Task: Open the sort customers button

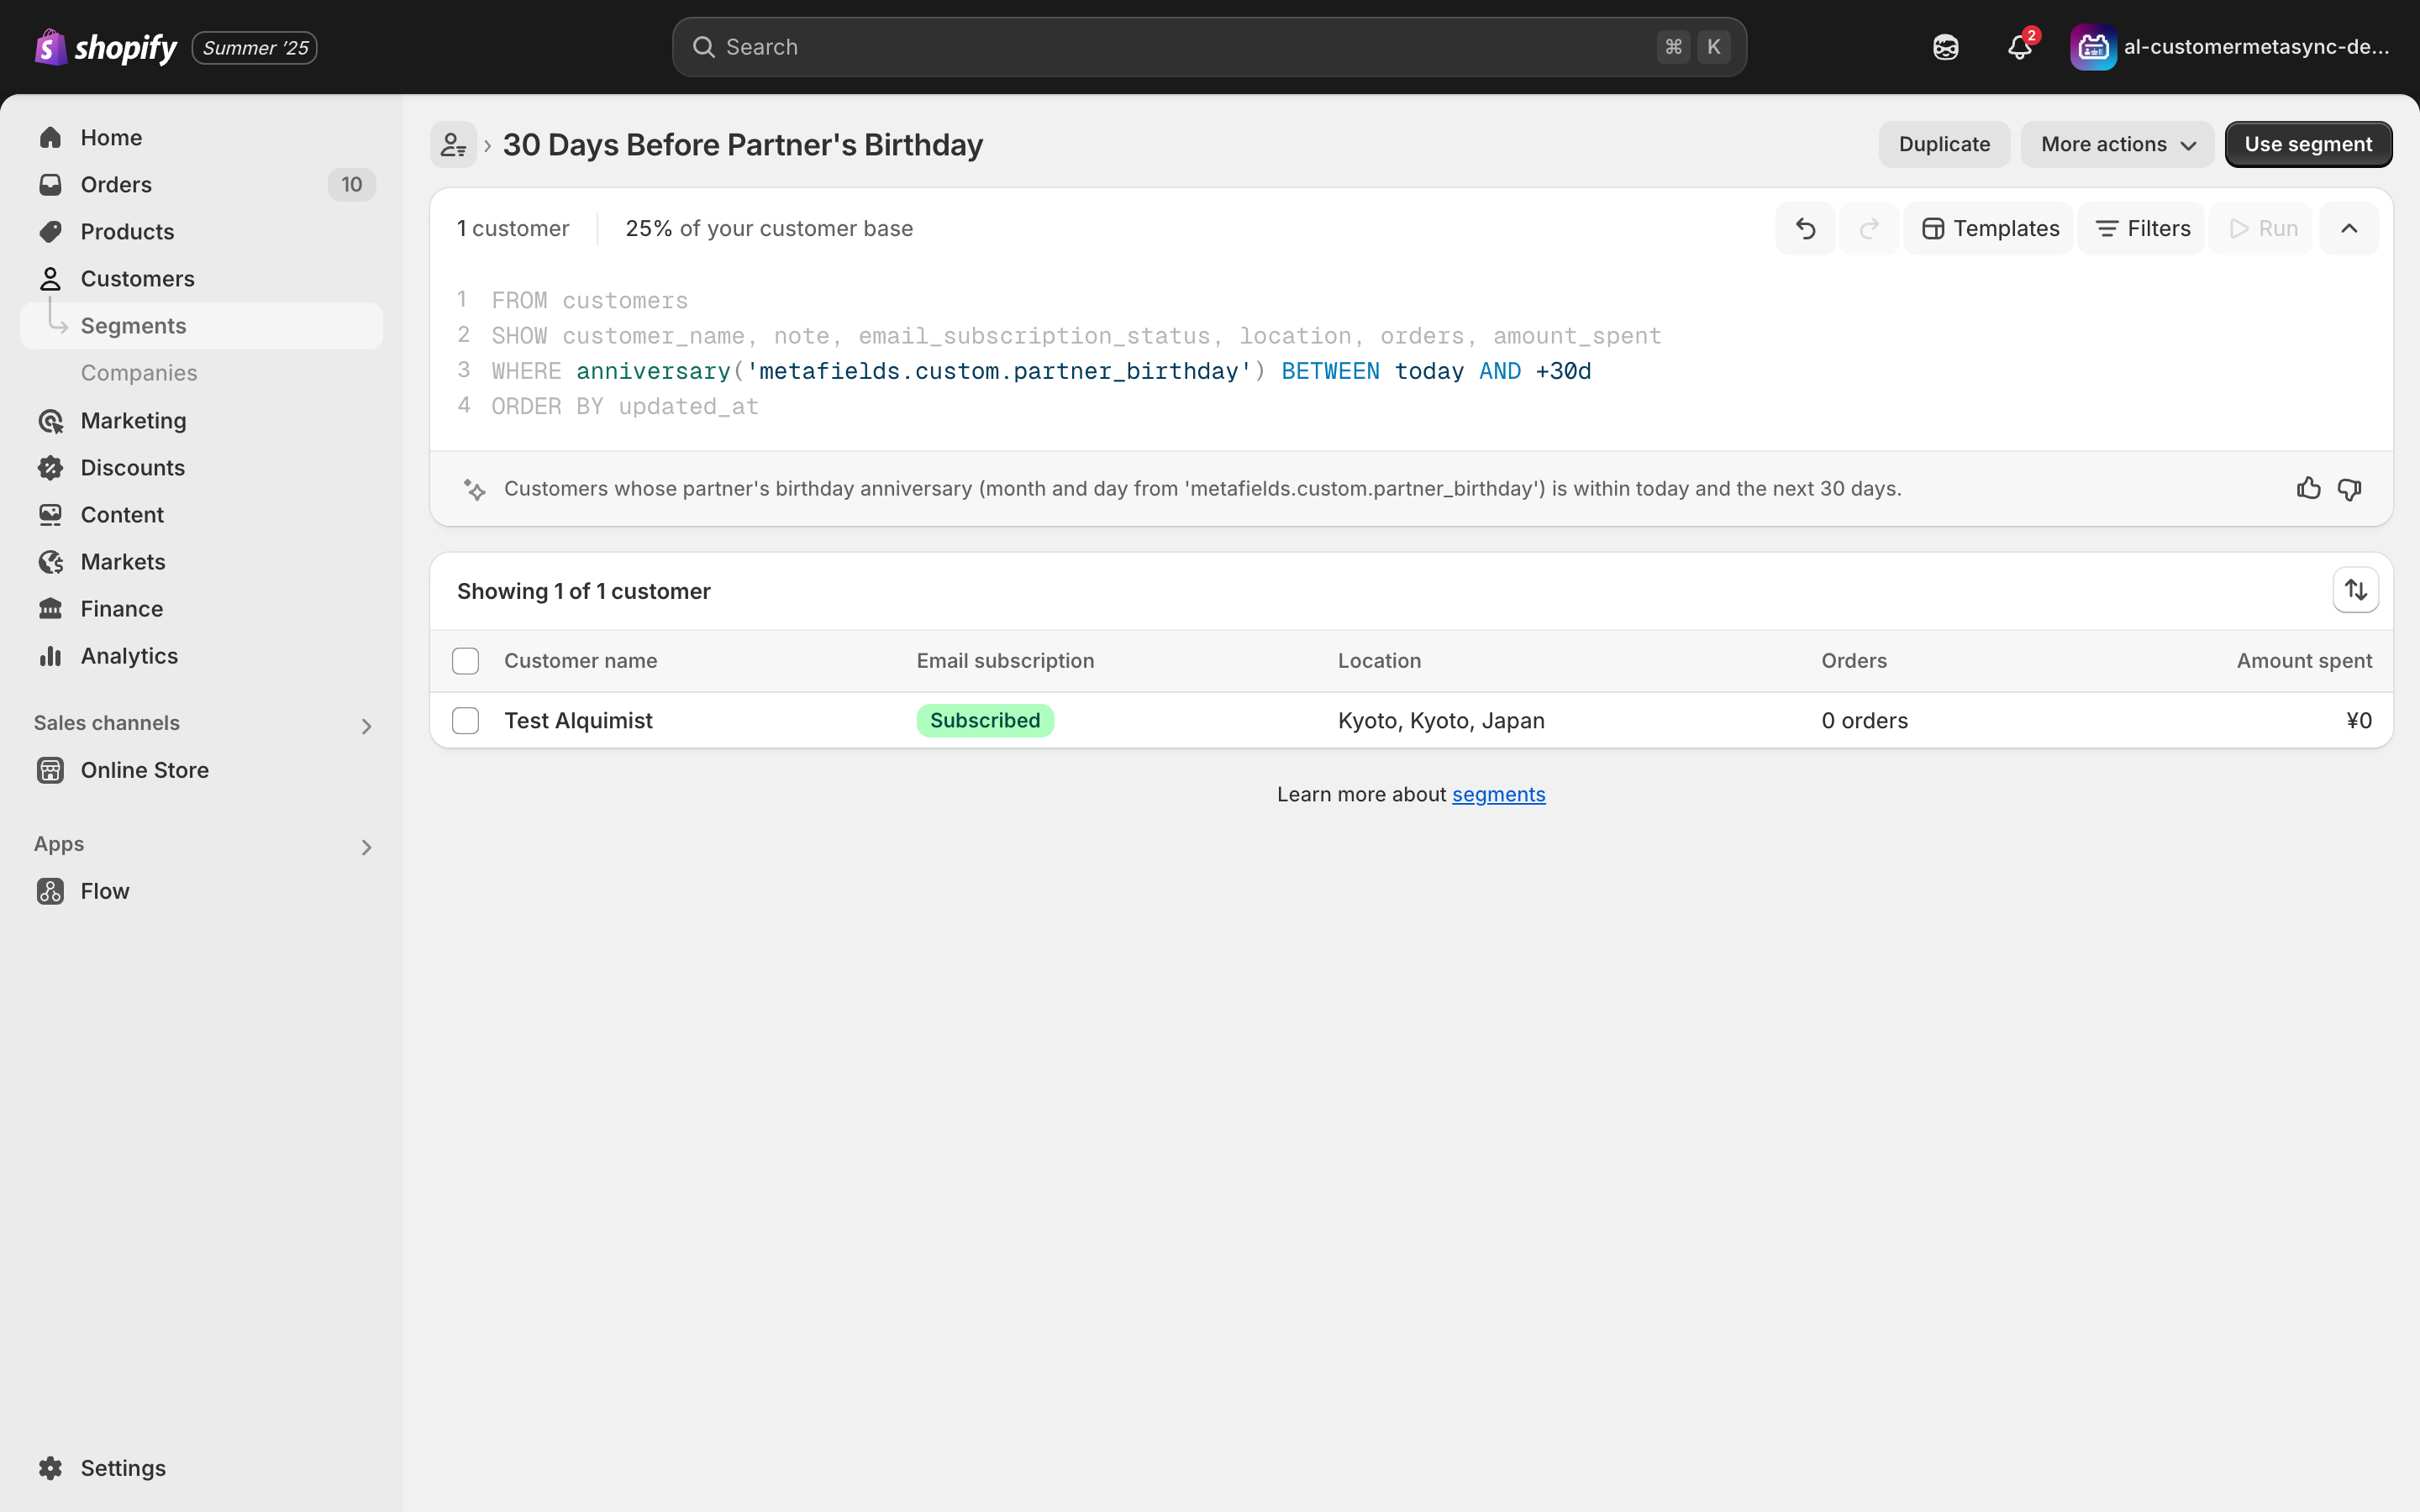Action: 2355,590
